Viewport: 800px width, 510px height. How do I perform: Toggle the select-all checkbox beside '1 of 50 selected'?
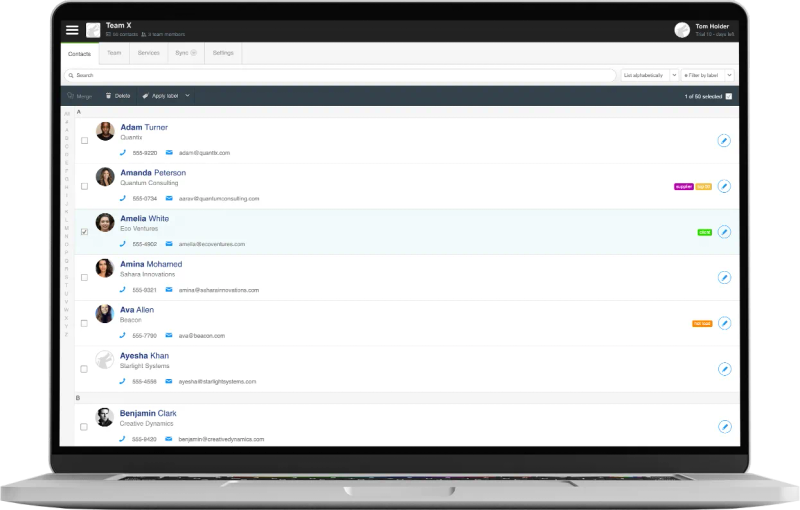[x=729, y=96]
